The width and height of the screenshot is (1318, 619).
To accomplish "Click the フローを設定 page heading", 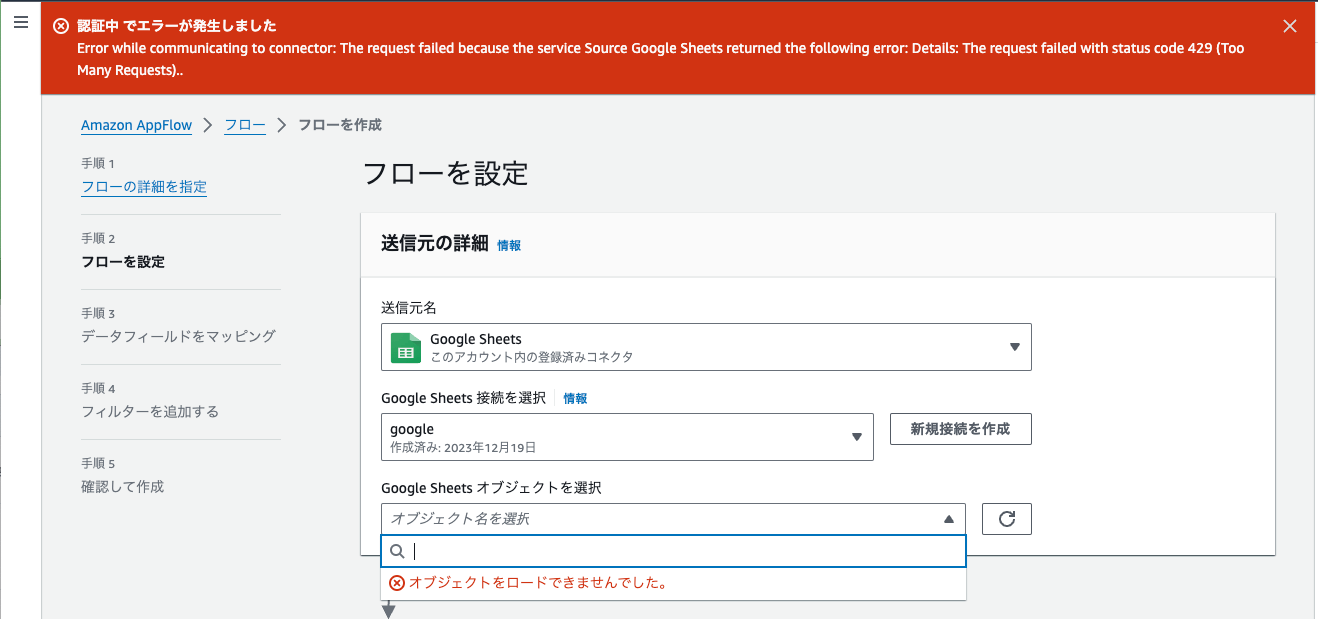I will pos(444,173).
